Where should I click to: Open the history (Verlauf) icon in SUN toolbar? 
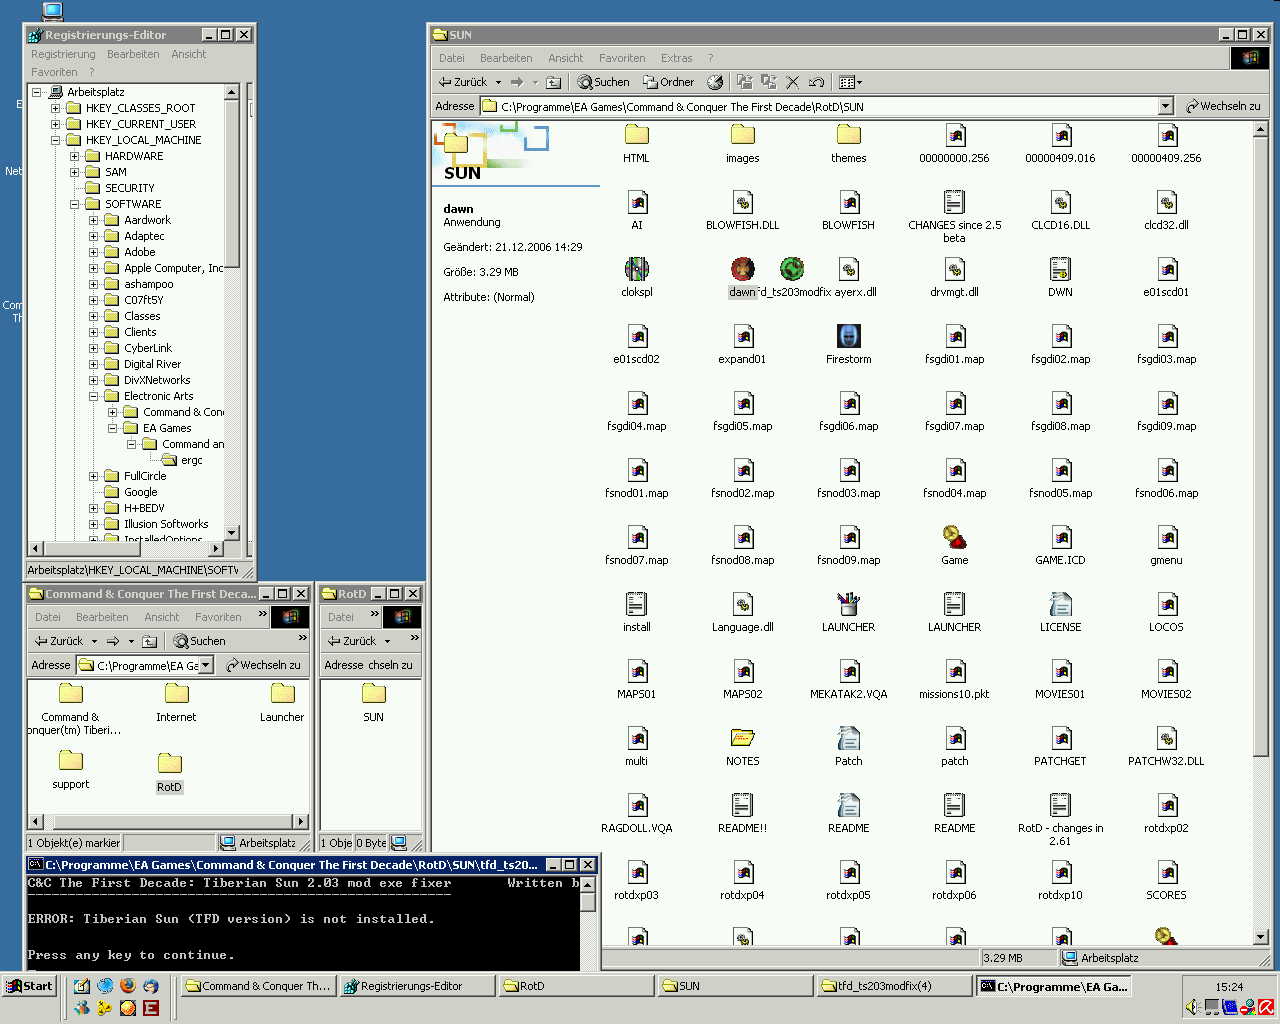click(x=715, y=82)
